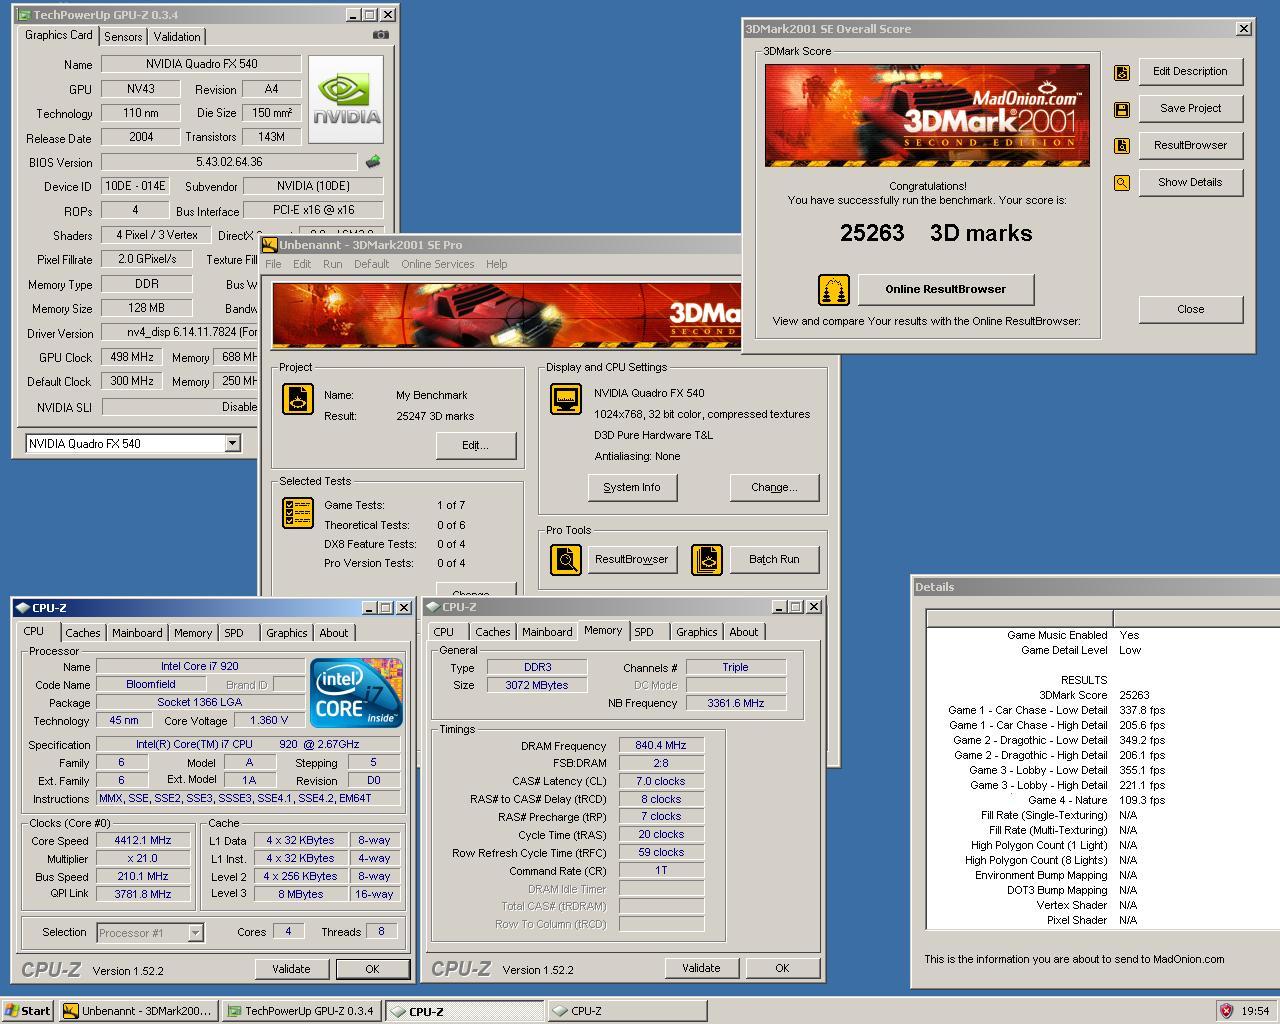Click the 25263 3D marks score text
Image resolution: width=1280 pixels, height=1024 pixels.
tap(936, 233)
